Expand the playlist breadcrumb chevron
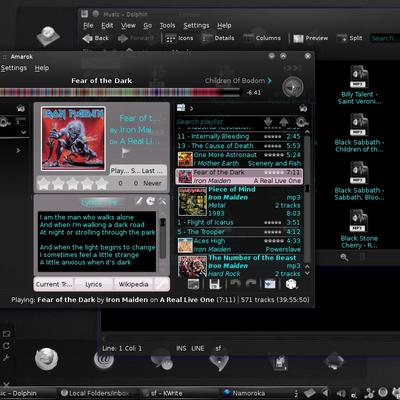 coord(192,108)
